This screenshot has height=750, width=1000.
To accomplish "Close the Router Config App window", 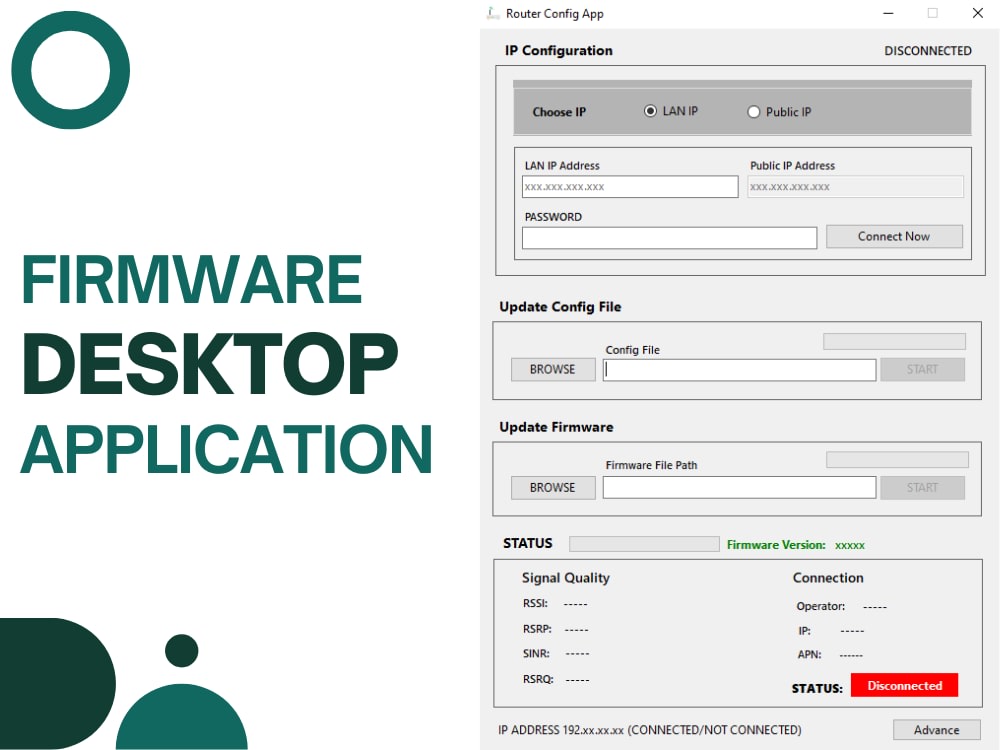I will point(977,13).
